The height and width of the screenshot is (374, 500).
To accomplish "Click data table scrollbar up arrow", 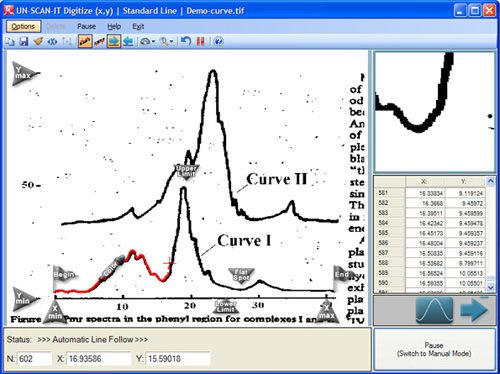I will click(x=490, y=182).
